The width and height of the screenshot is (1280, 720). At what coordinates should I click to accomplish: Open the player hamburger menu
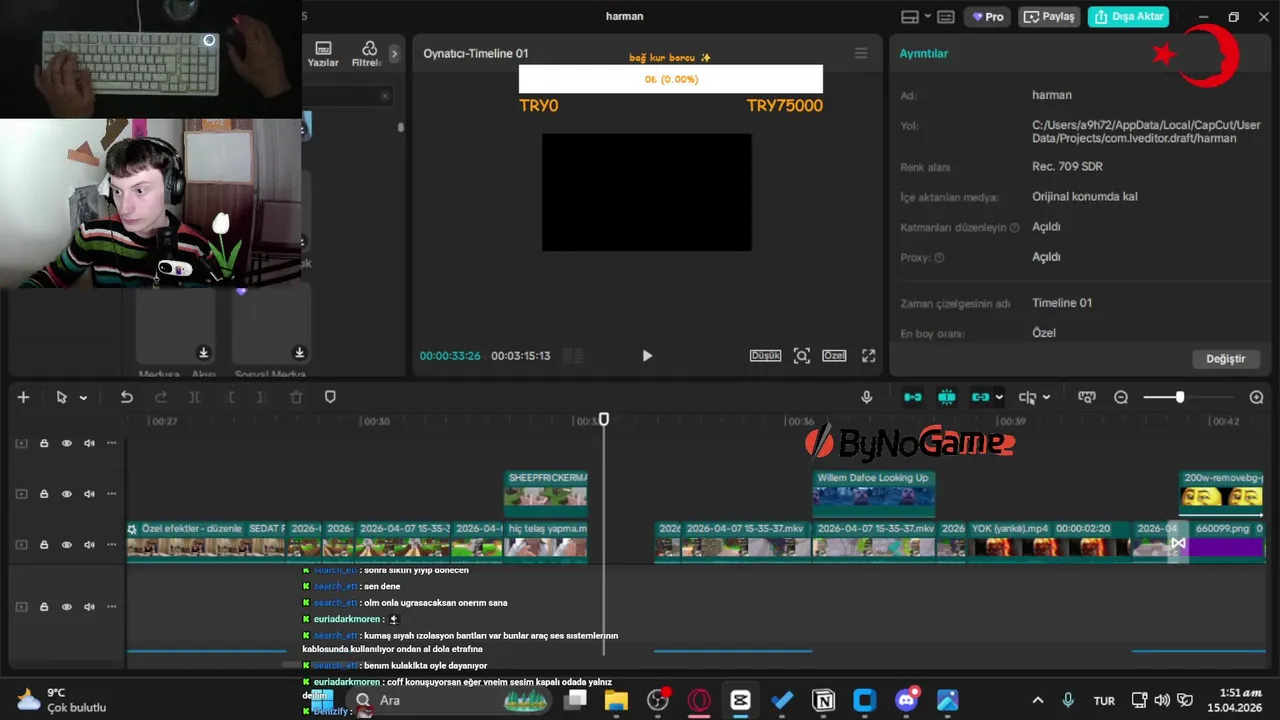click(x=861, y=53)
